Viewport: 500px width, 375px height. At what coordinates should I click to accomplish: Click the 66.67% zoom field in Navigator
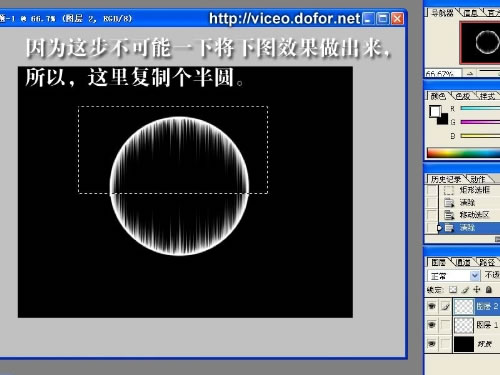coord(442,73)
